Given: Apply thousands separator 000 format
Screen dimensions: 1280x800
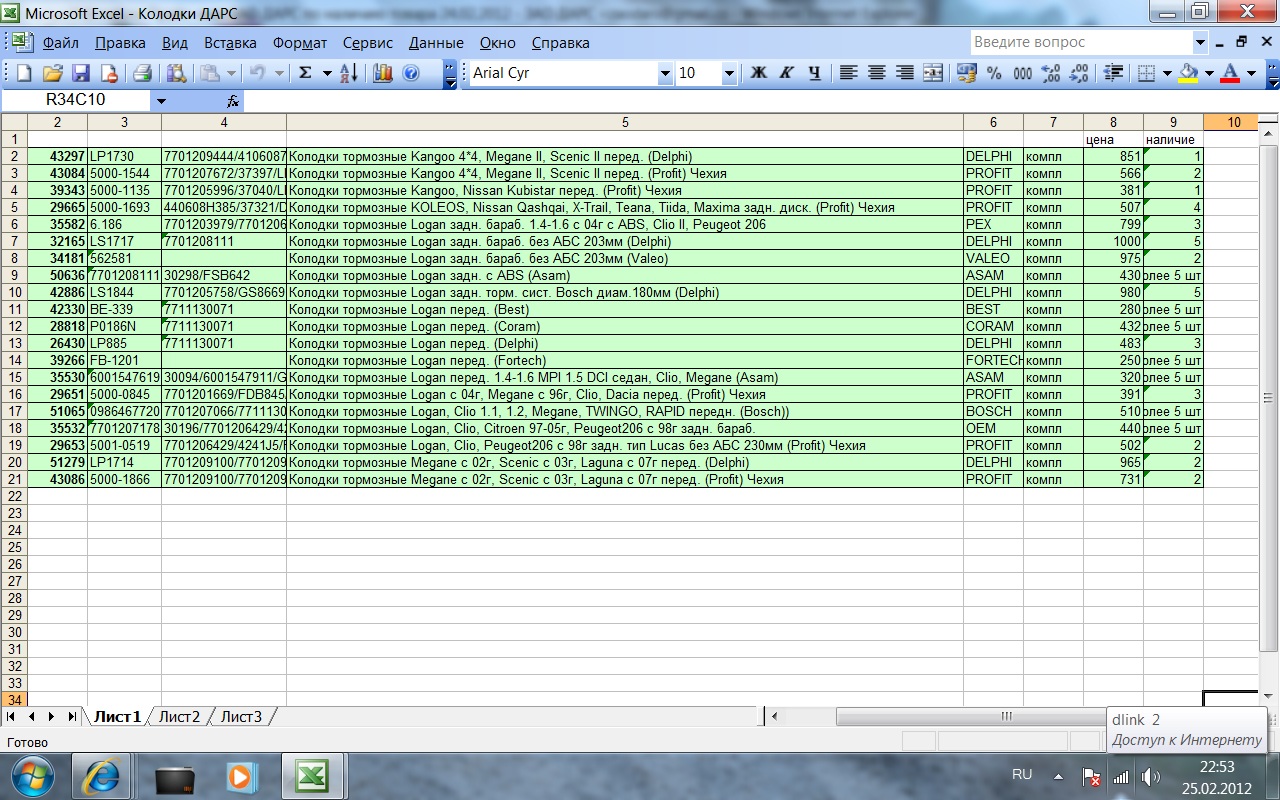Looking at the screenshot, I should [1023, 73].
